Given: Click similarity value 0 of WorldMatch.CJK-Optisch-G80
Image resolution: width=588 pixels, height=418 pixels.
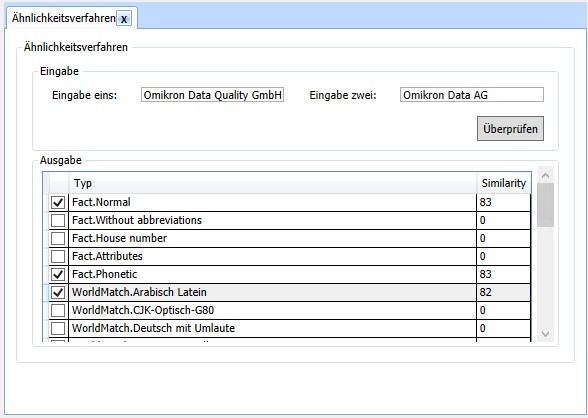Looking at the screenshot, I should (483, 310).
